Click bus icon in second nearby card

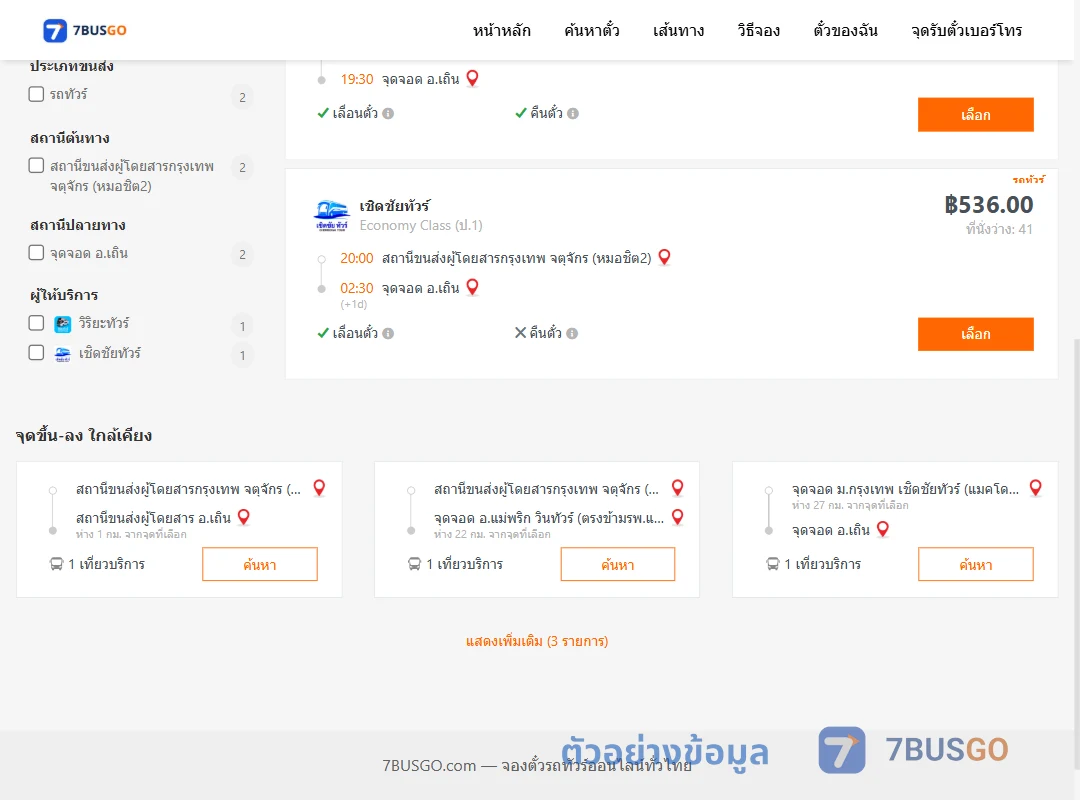point(415,564)
